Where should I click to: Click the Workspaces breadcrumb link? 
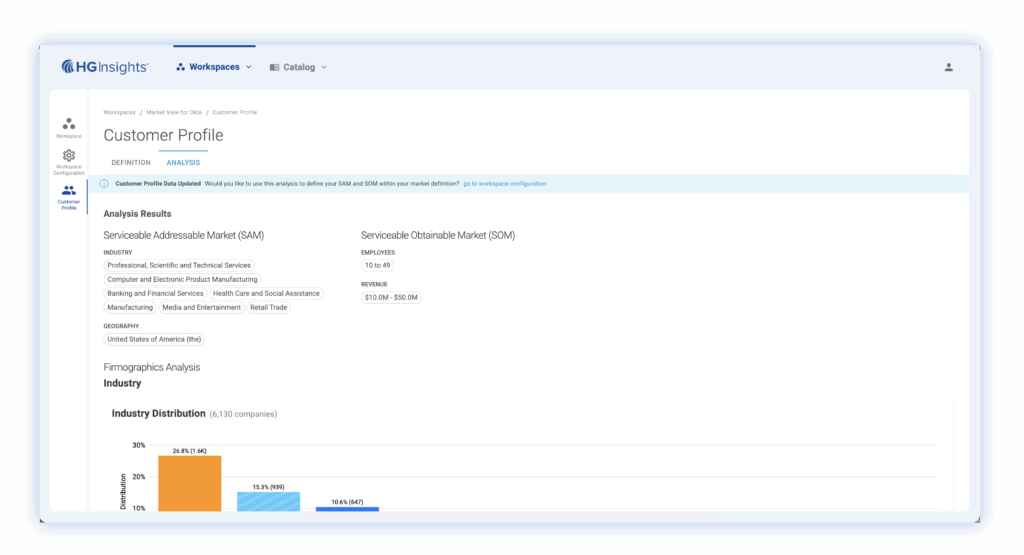tap(120, 112)
